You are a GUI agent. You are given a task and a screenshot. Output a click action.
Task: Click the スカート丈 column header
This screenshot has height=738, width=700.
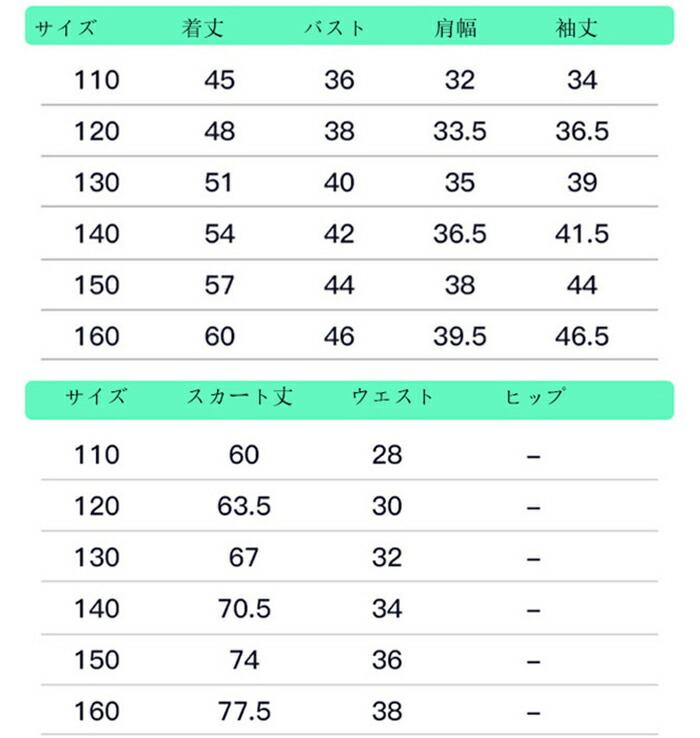pos(240,396)
